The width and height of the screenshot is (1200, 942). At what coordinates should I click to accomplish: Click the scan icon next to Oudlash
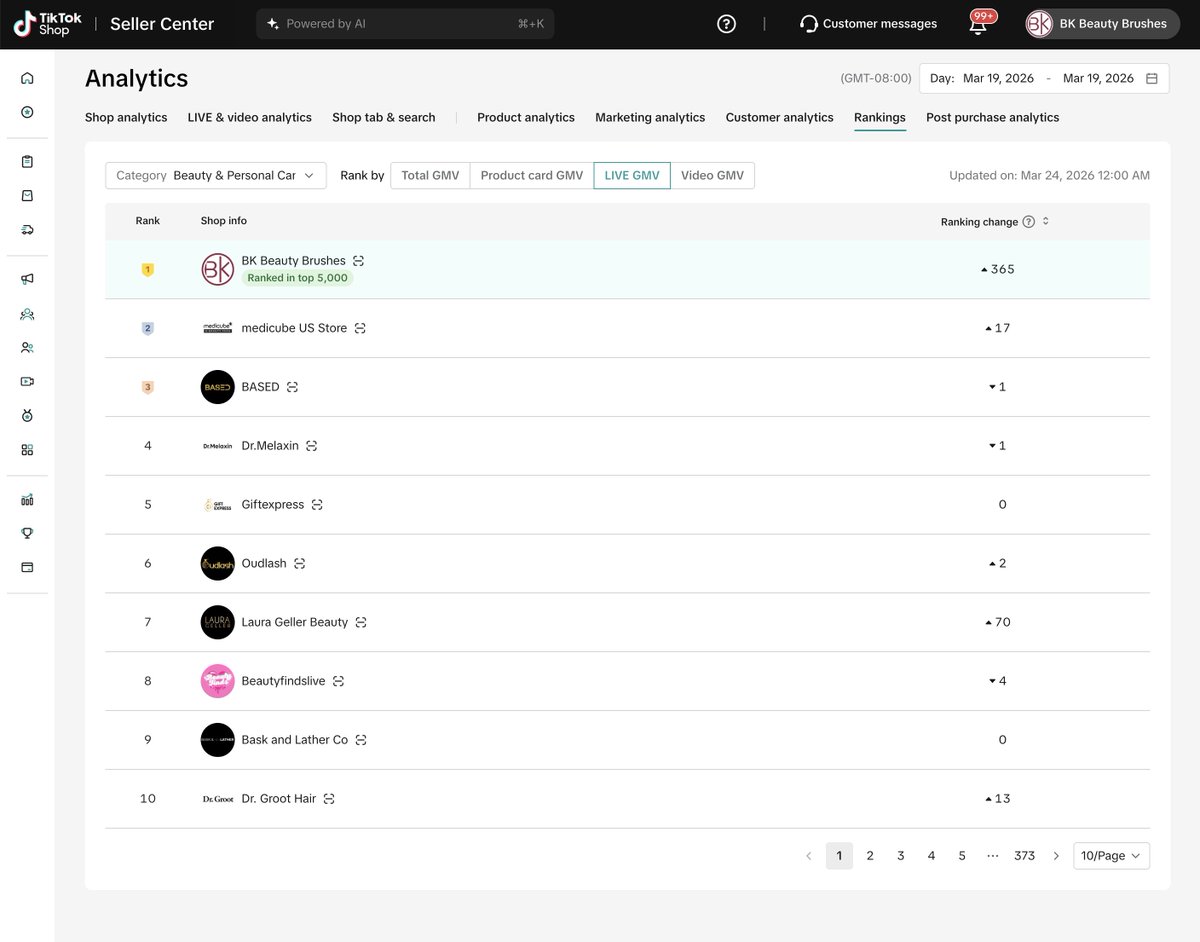pos(299,563)
